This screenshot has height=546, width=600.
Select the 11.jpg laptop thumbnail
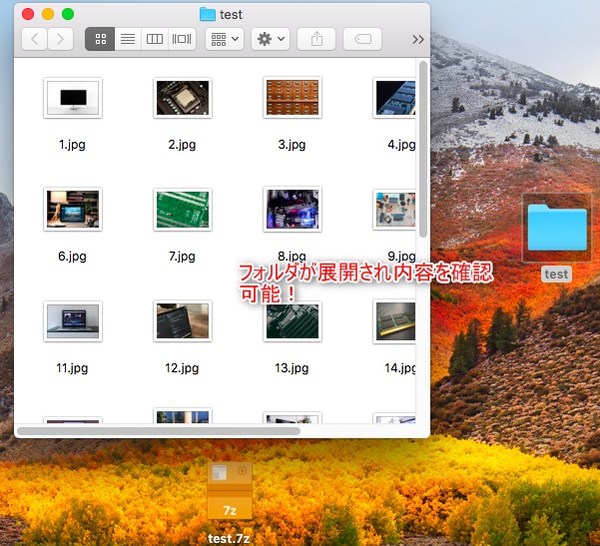click(x=73, y=321)
